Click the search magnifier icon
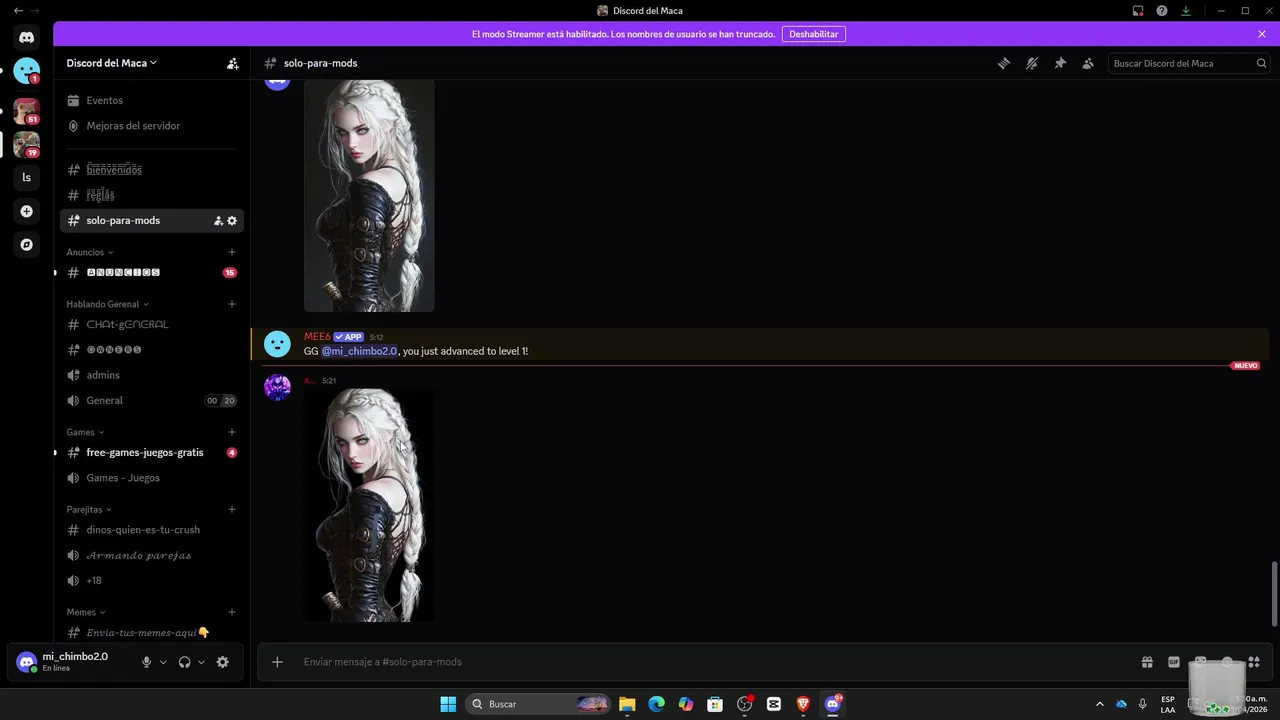The height and width of the screenshot is (720, 1280). 1261,63
